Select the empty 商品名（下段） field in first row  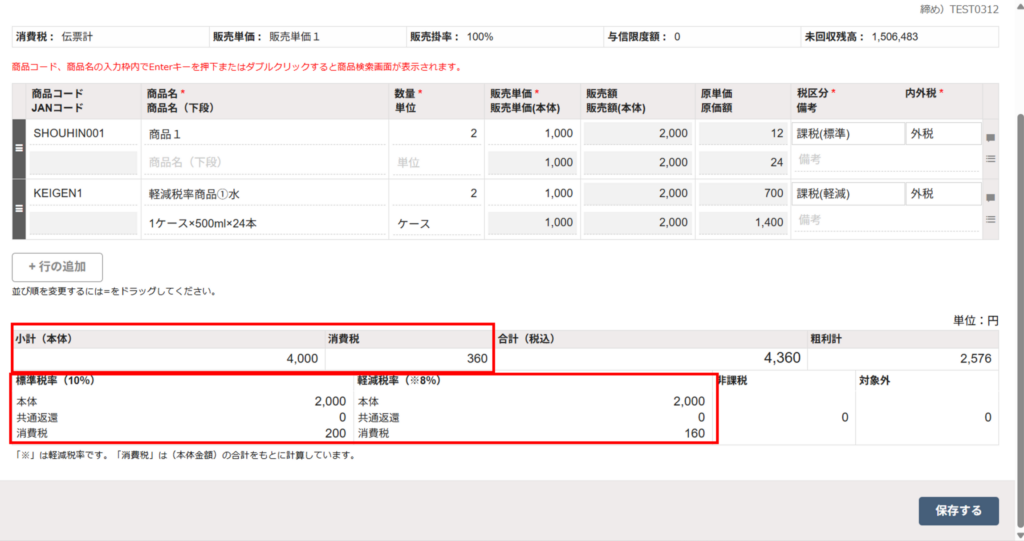click(265, 162)
